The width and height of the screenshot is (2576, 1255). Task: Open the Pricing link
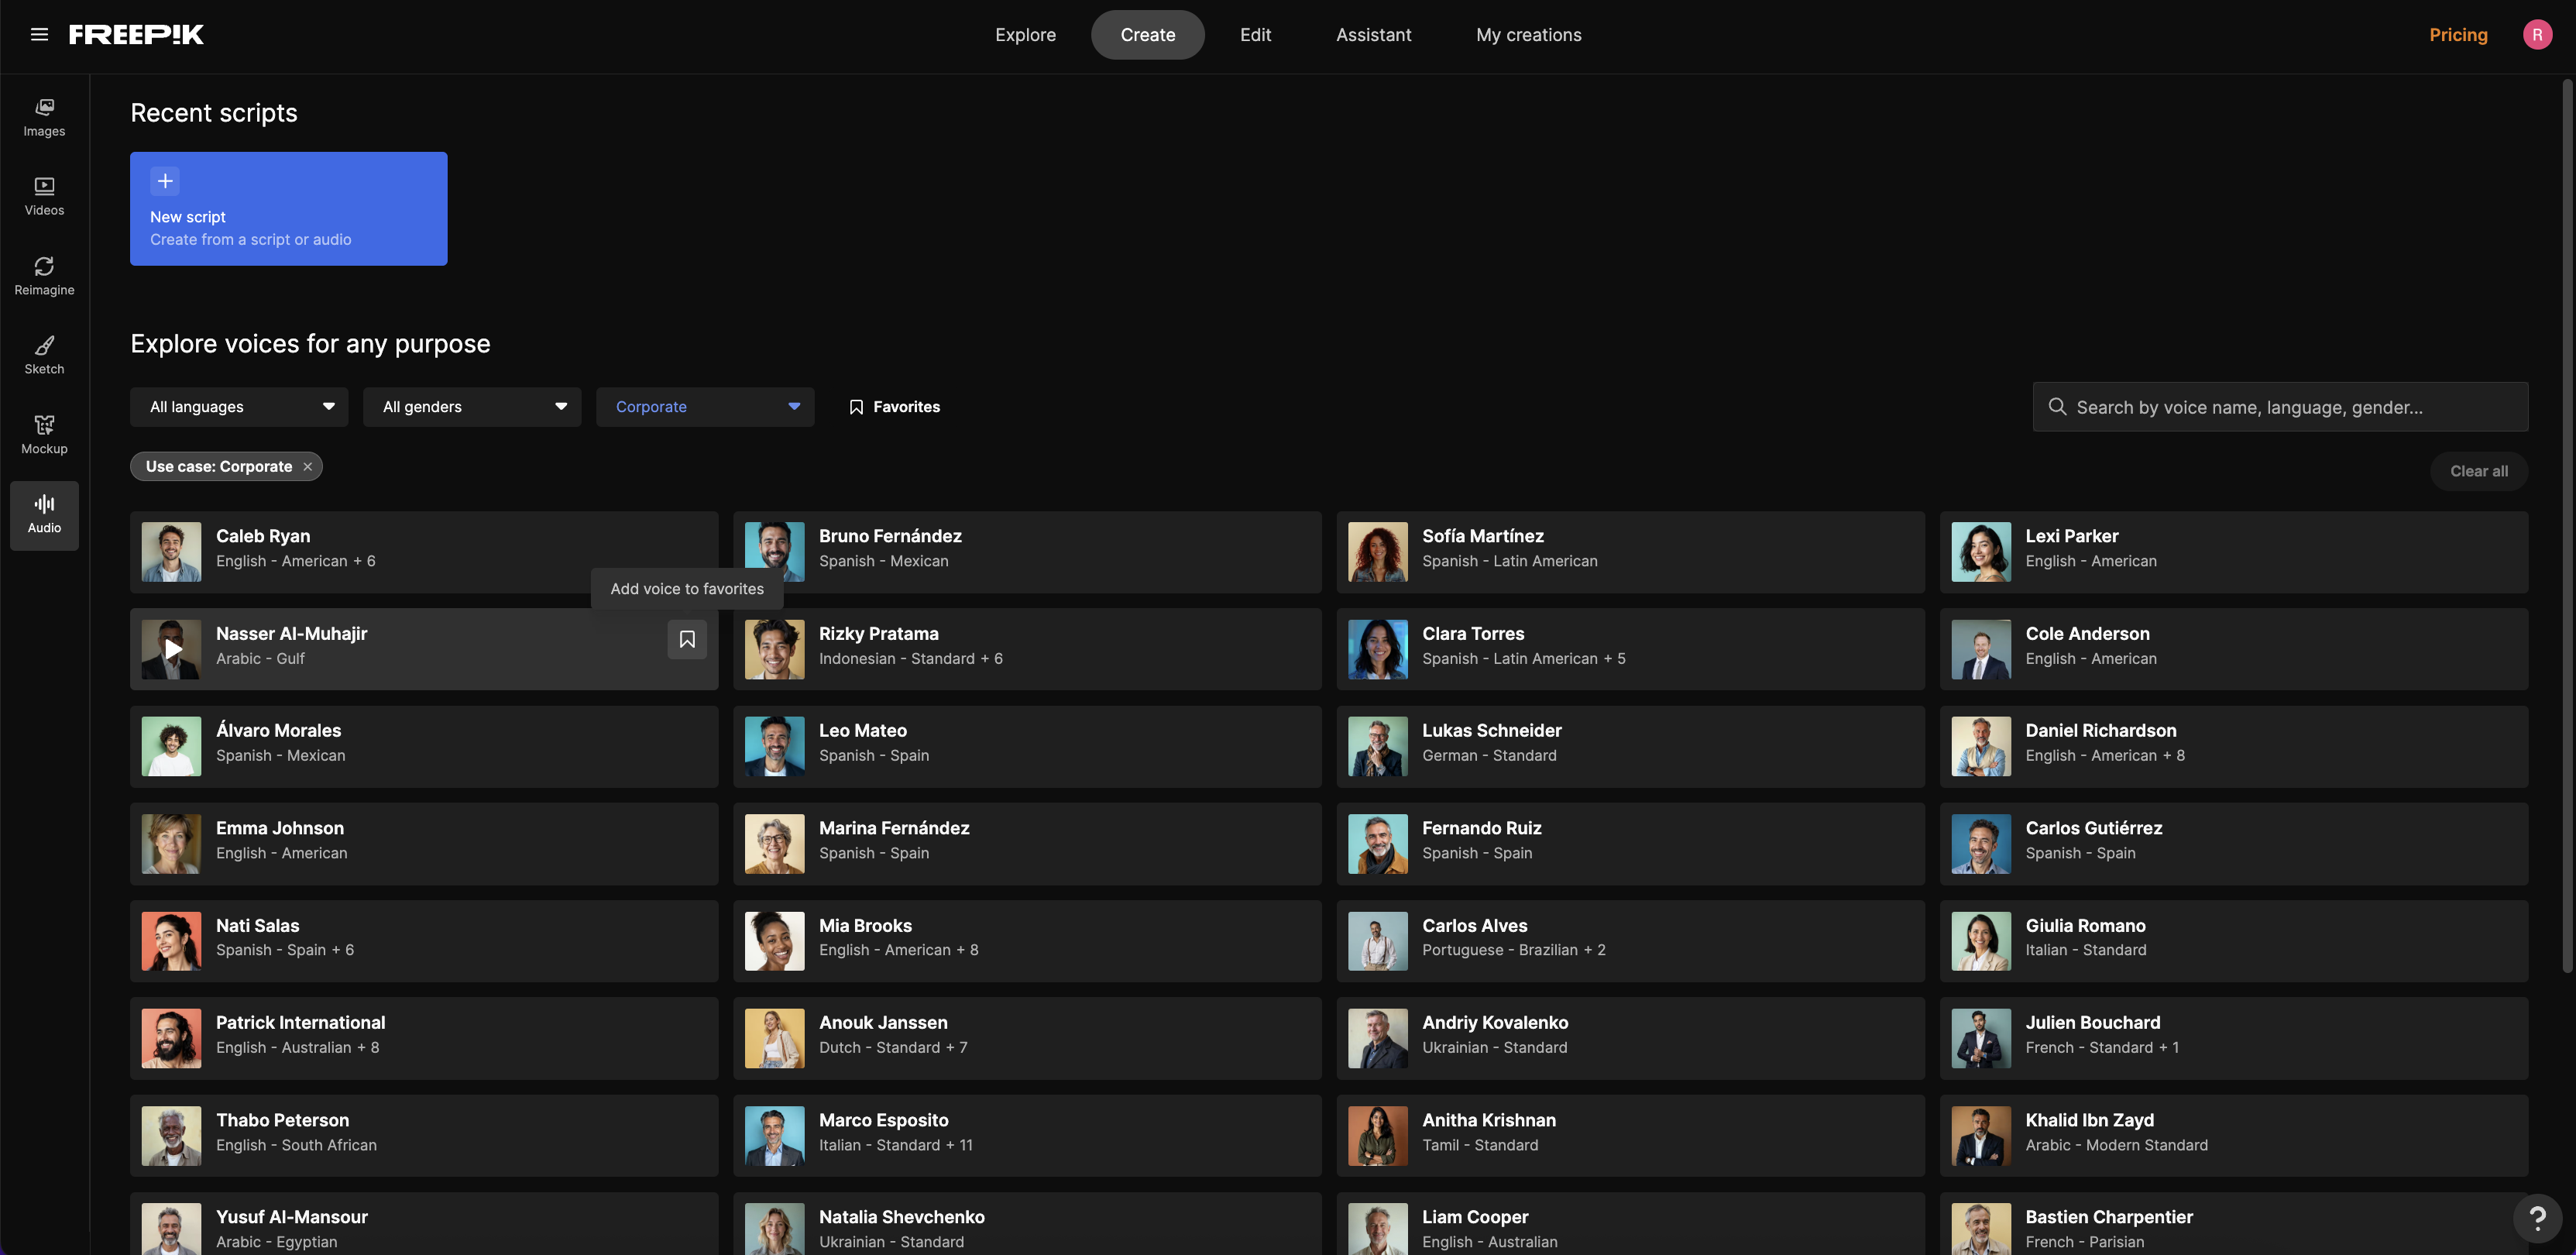pos(2457,35)
